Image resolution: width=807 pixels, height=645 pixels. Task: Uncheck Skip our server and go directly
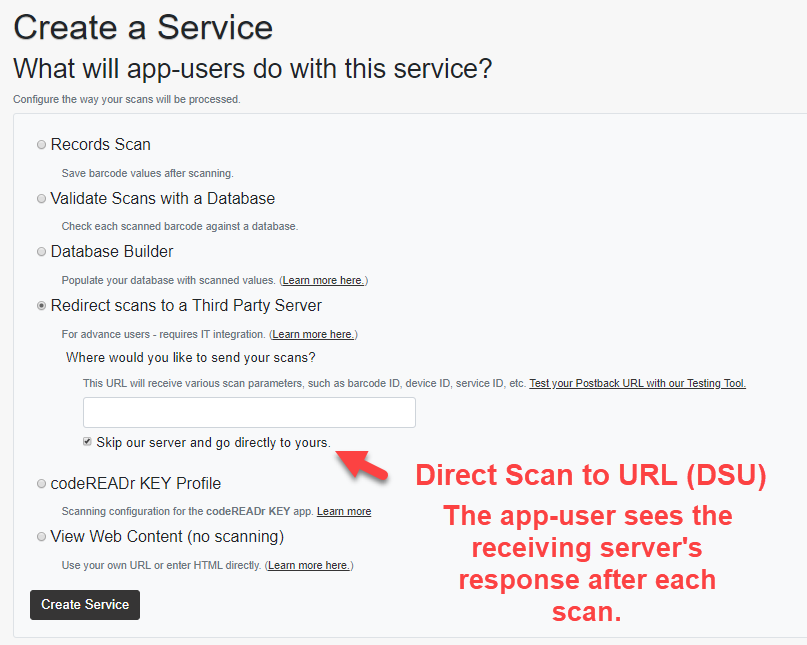87,442
